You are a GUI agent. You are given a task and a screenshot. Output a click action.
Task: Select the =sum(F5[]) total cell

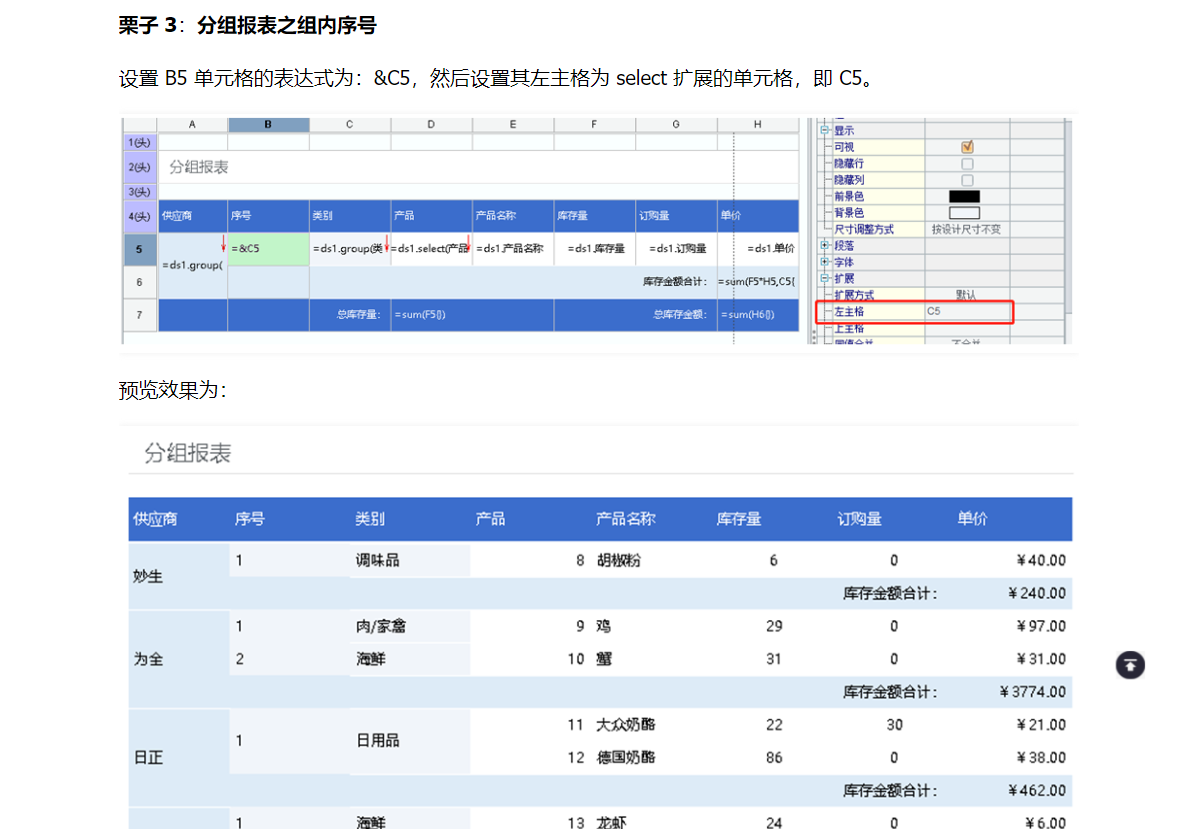472,315
